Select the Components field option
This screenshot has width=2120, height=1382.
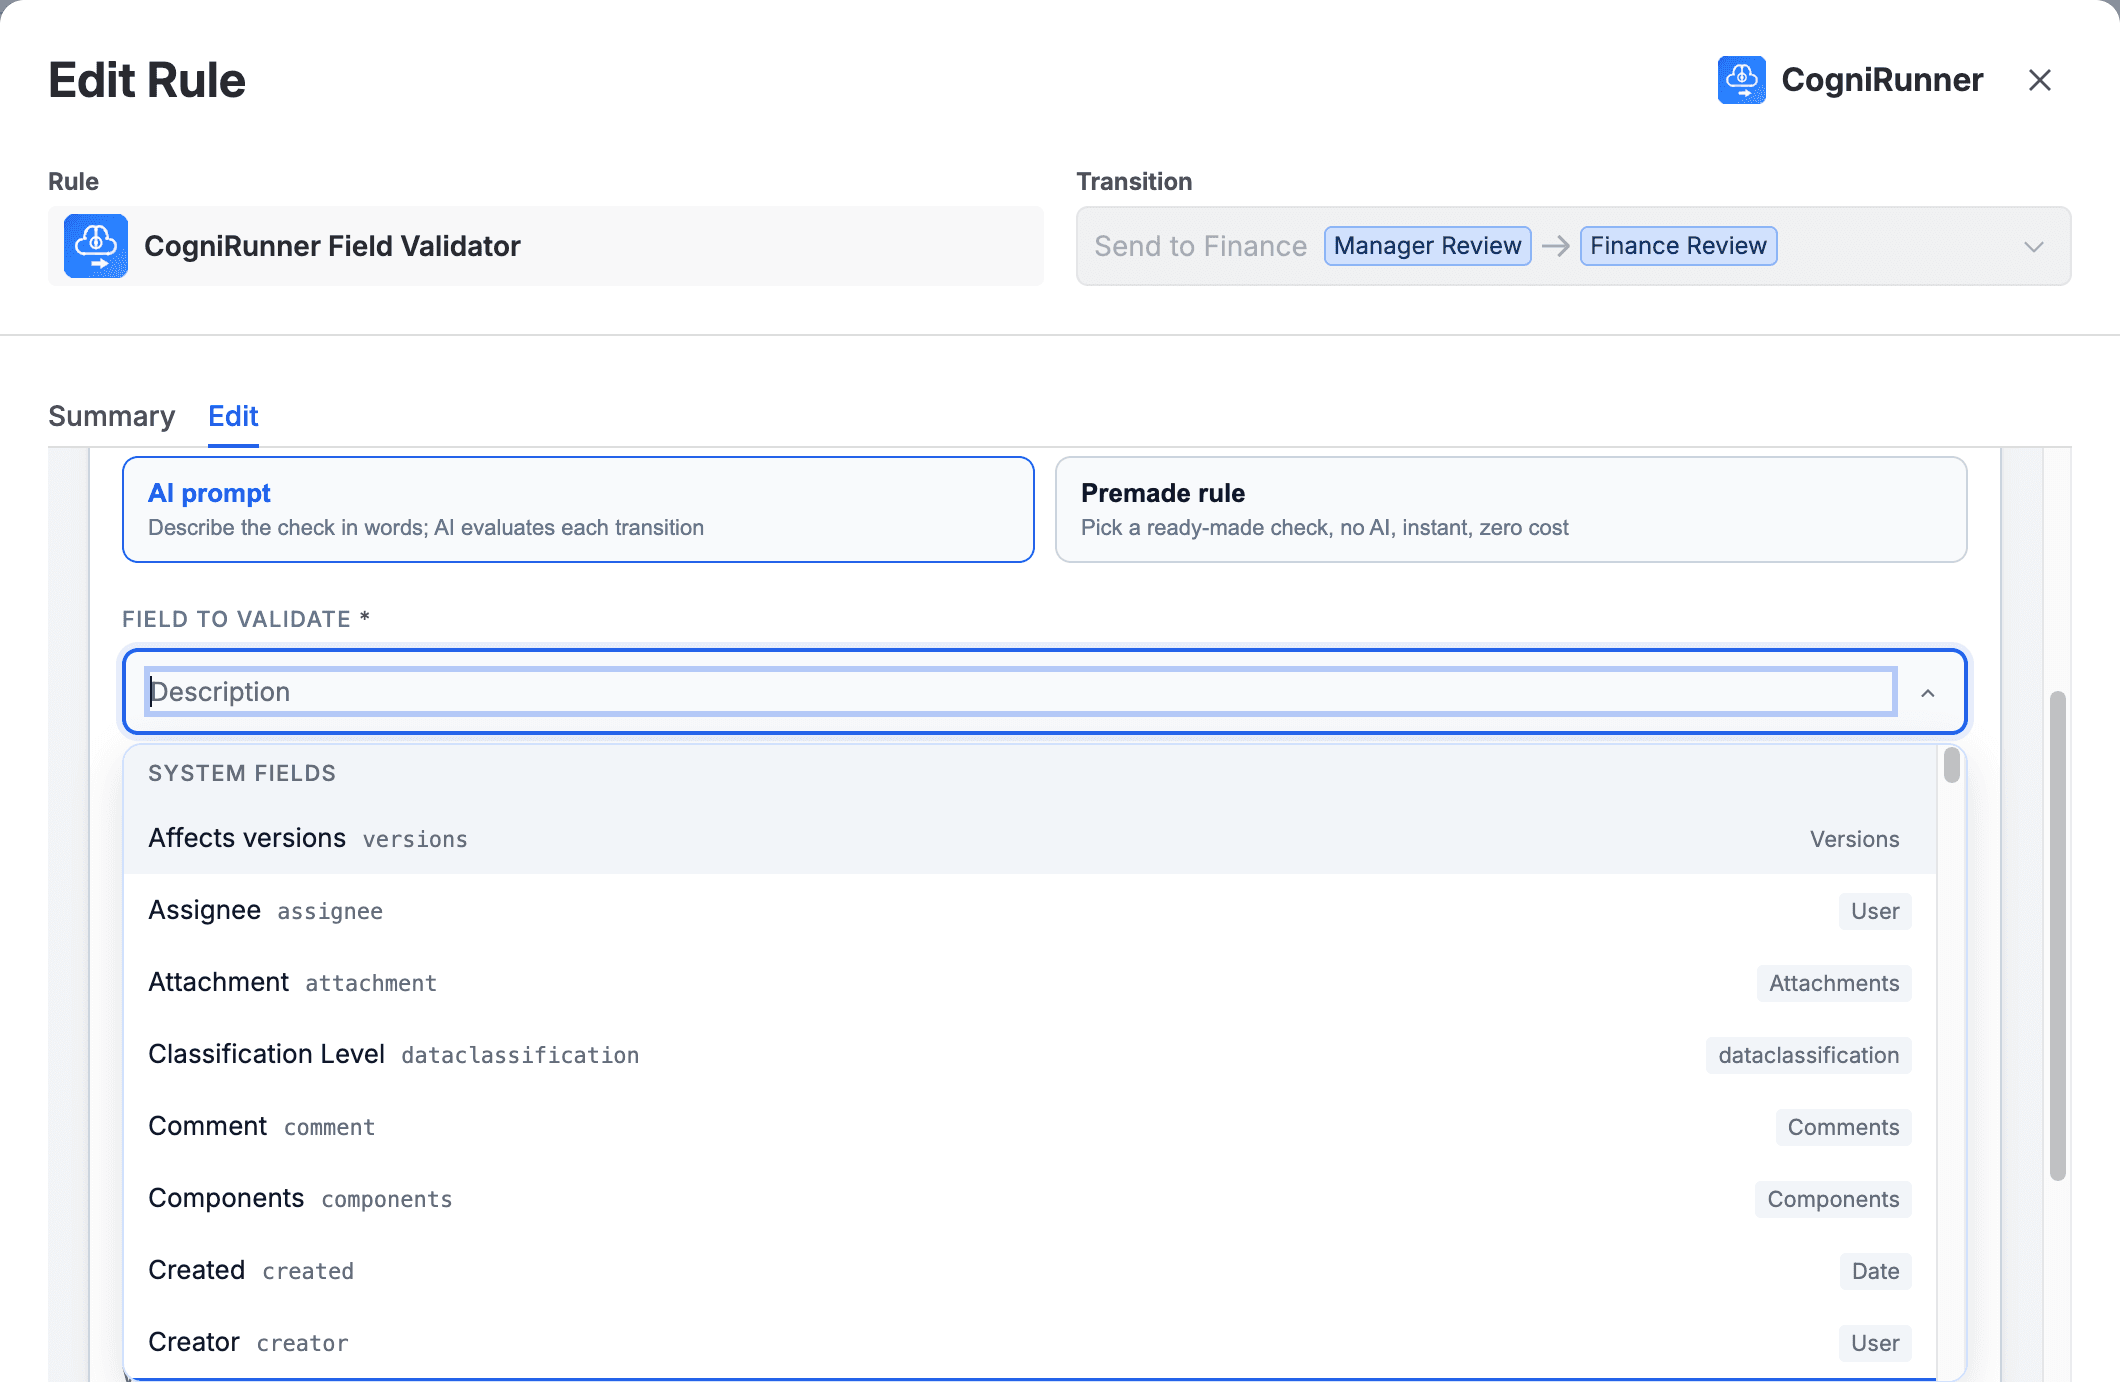[x=1029, y=1199]
